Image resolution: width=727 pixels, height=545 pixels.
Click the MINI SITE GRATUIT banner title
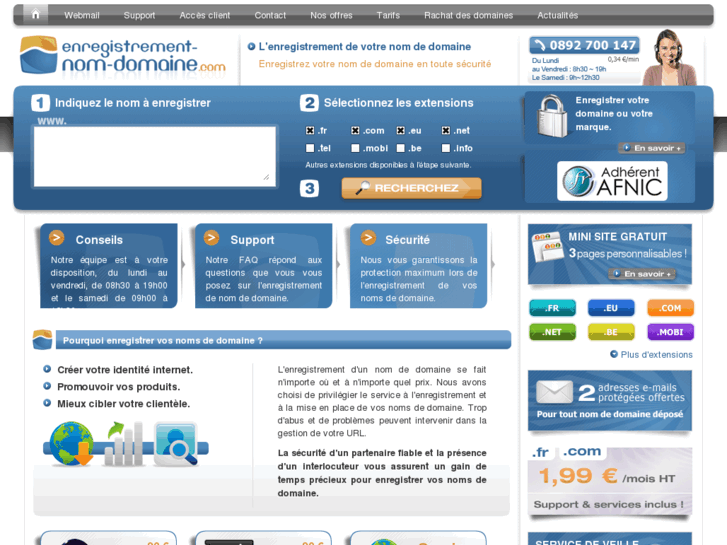coord(618,237)
